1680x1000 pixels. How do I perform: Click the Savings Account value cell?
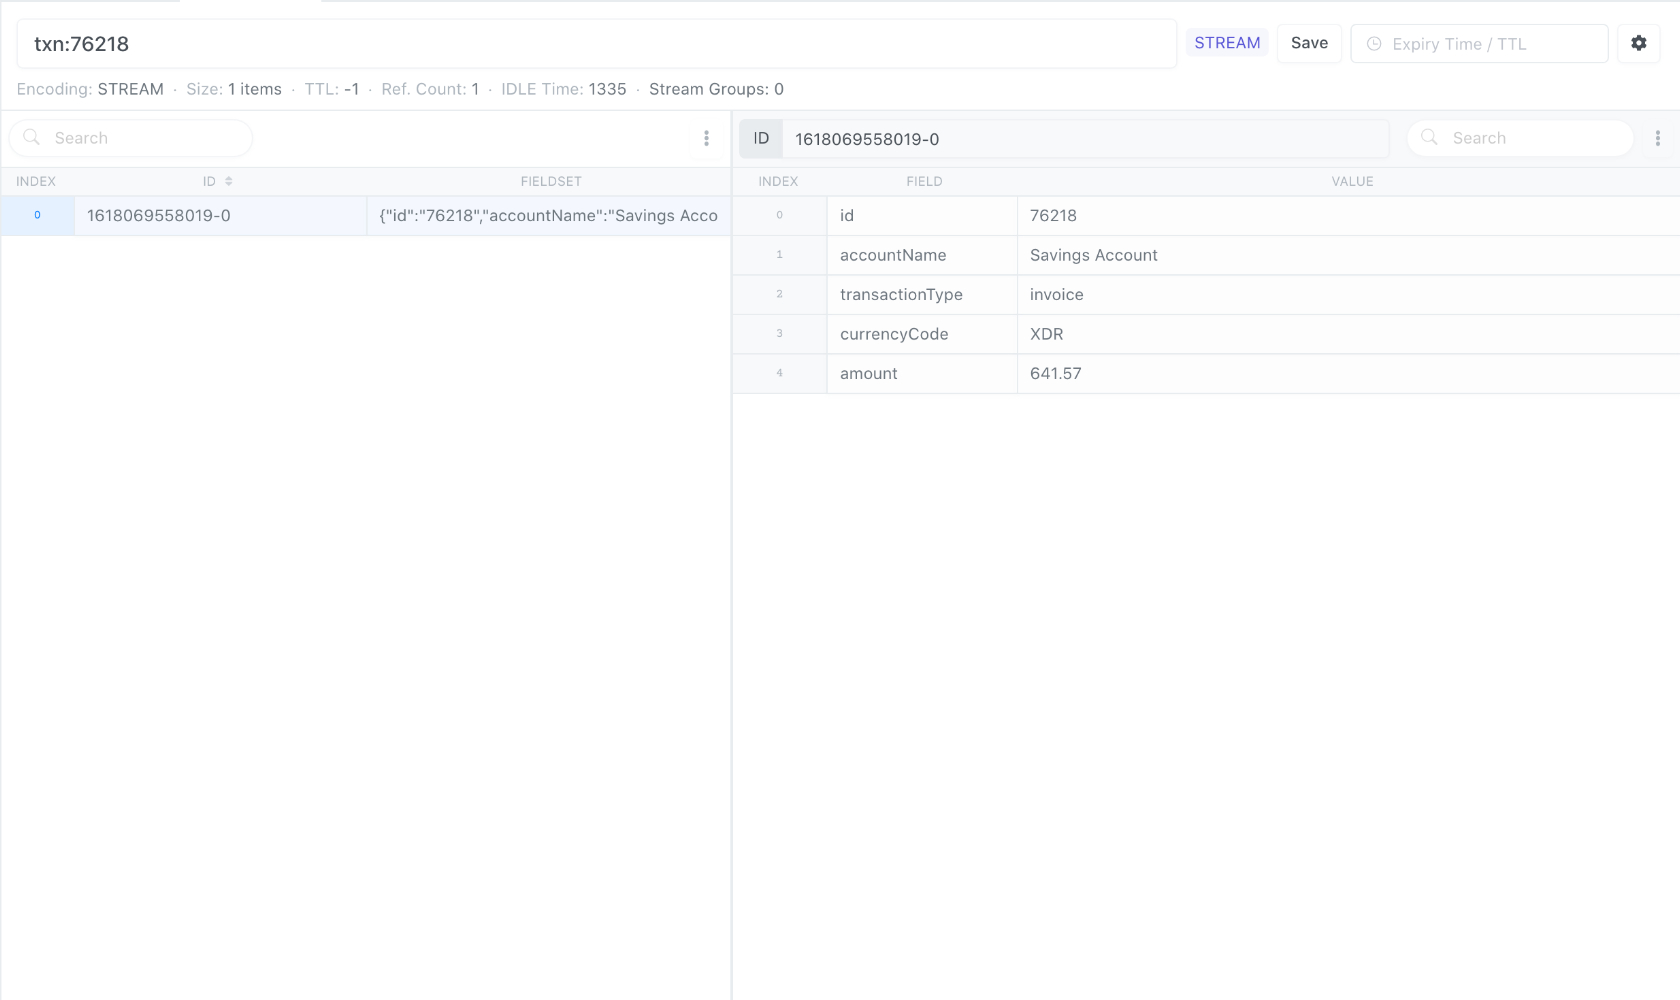[x=1093, y=255]
